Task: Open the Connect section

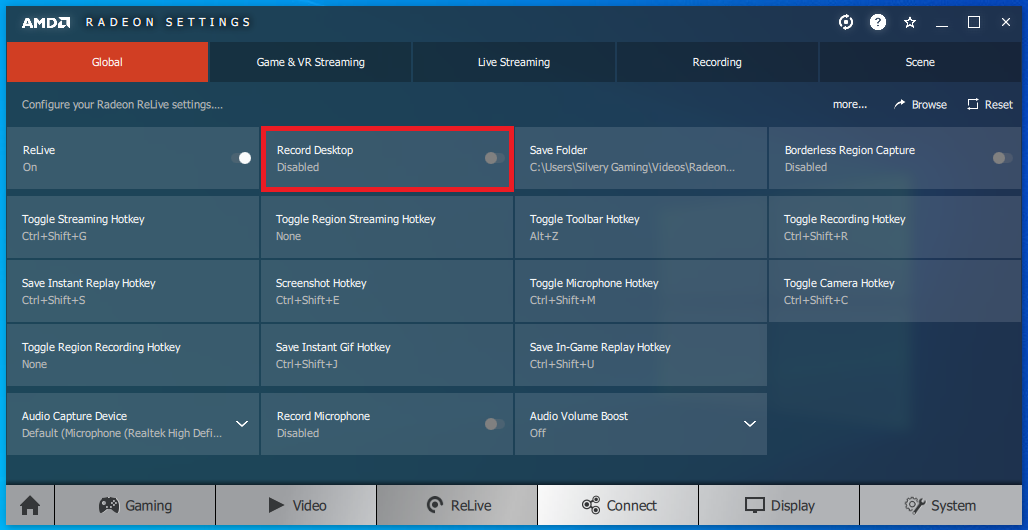Action: click(618, 505)
